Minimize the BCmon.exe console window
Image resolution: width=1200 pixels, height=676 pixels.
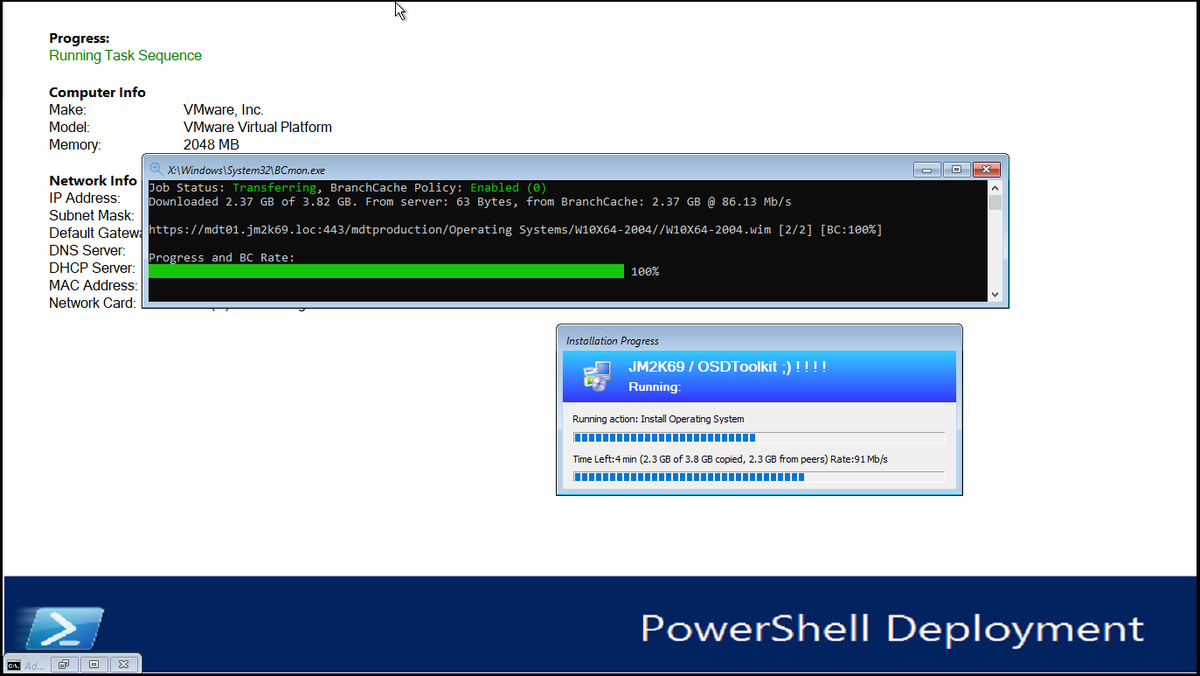tap(926, 170)
